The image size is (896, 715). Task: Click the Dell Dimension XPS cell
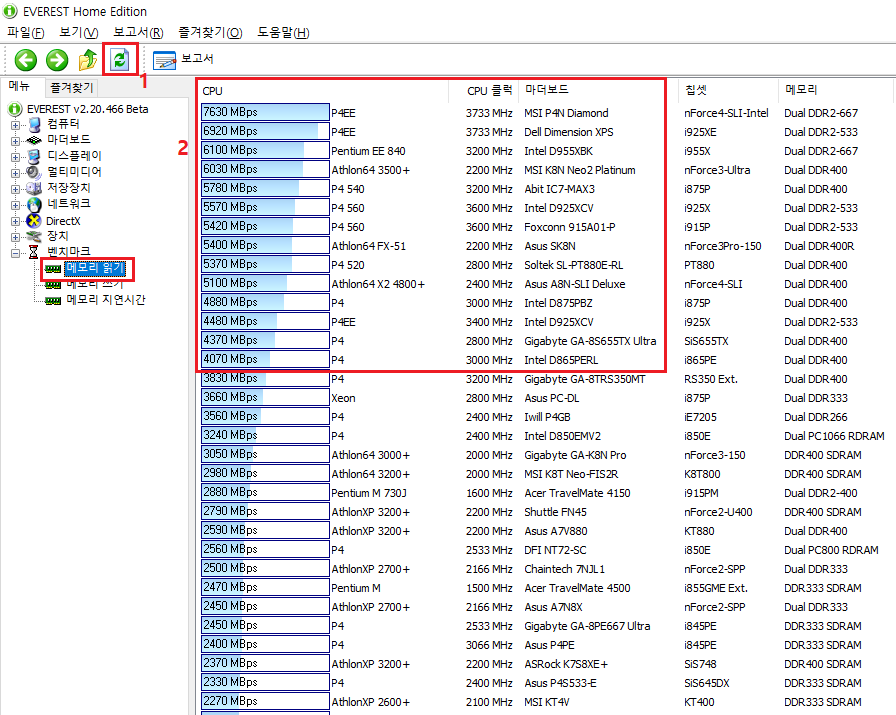pos(569,132)
